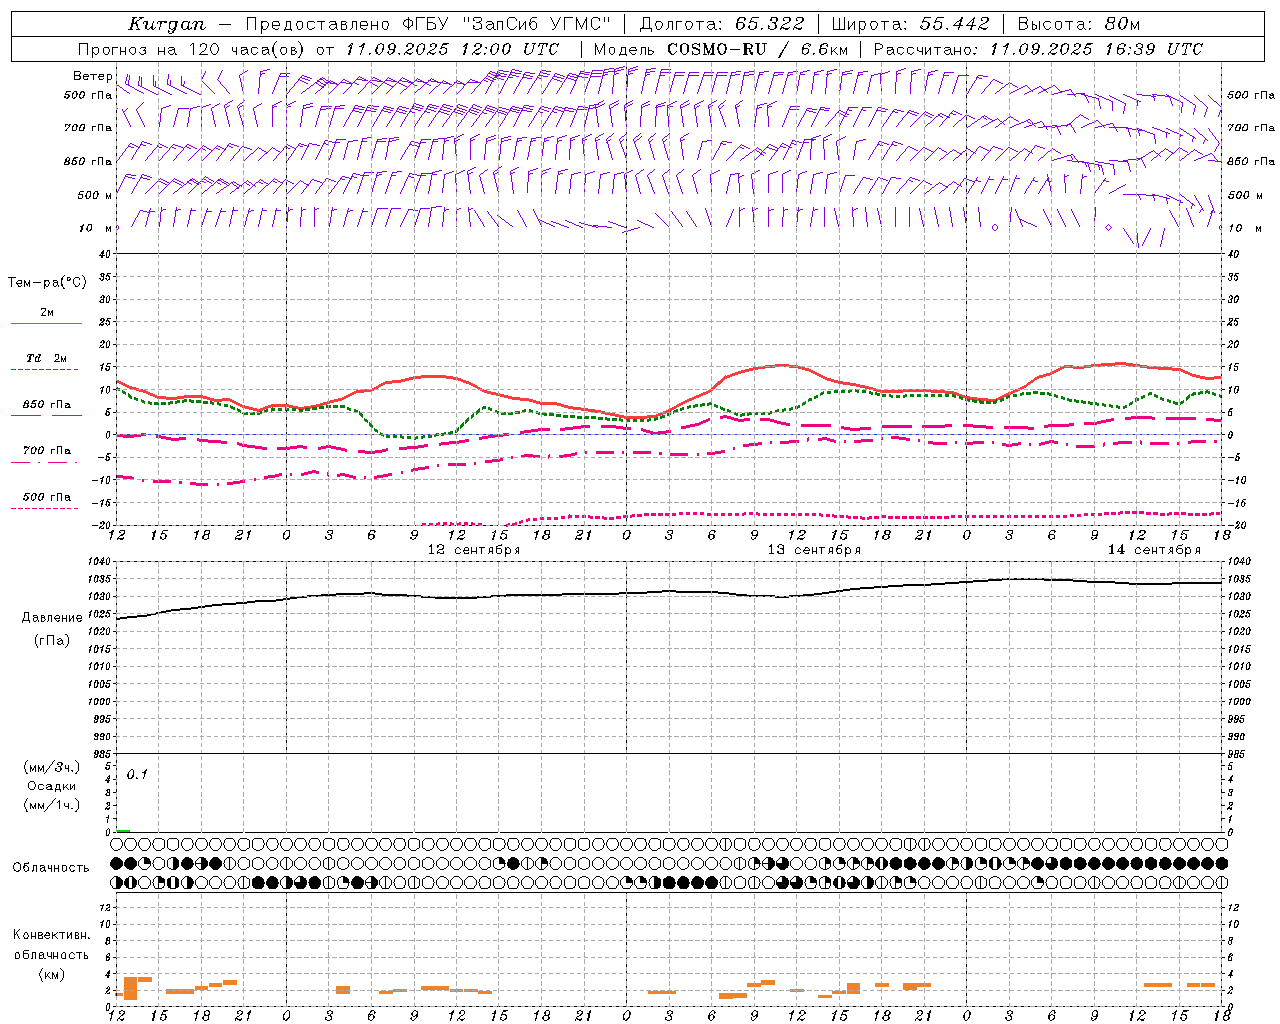Screen dimensions: 1280x1024
Task: Click the '(км)' unit label
Action: [x=52, y=974]
